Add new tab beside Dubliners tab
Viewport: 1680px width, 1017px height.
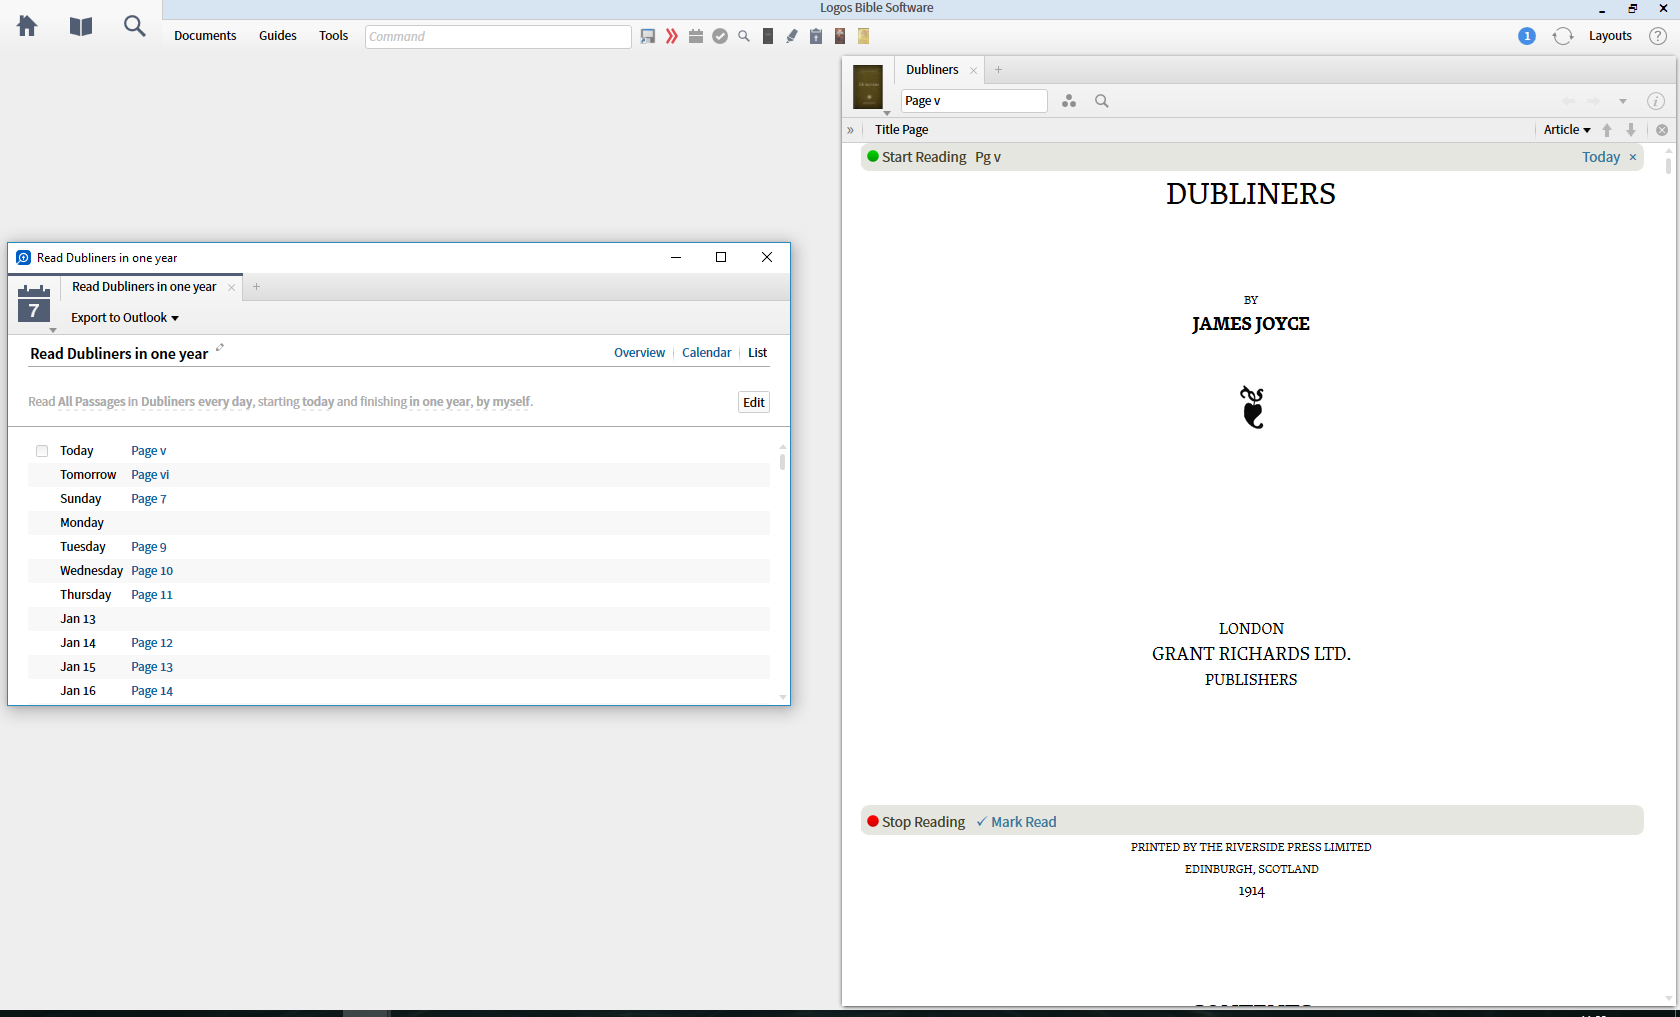click(998, 70)
